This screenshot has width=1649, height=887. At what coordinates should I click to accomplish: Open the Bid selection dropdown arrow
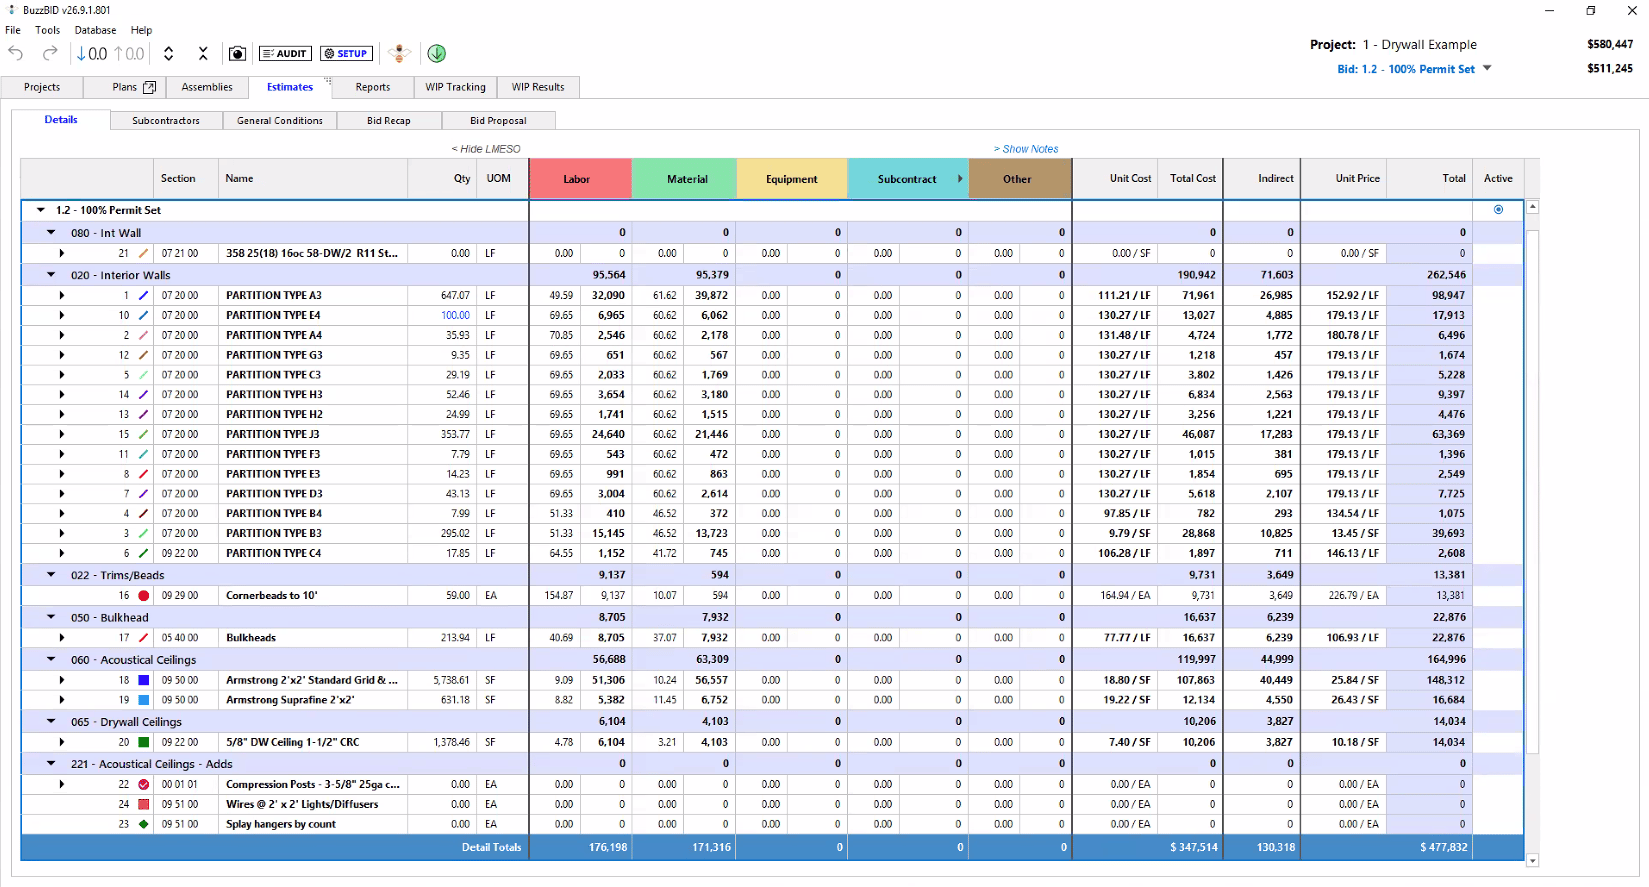1487,69
